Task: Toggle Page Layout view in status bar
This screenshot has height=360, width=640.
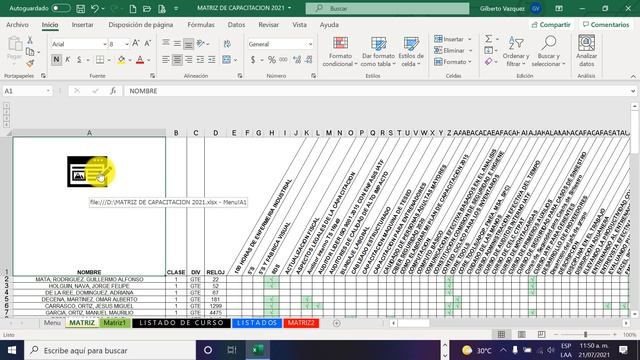Action: click(521, 335)
